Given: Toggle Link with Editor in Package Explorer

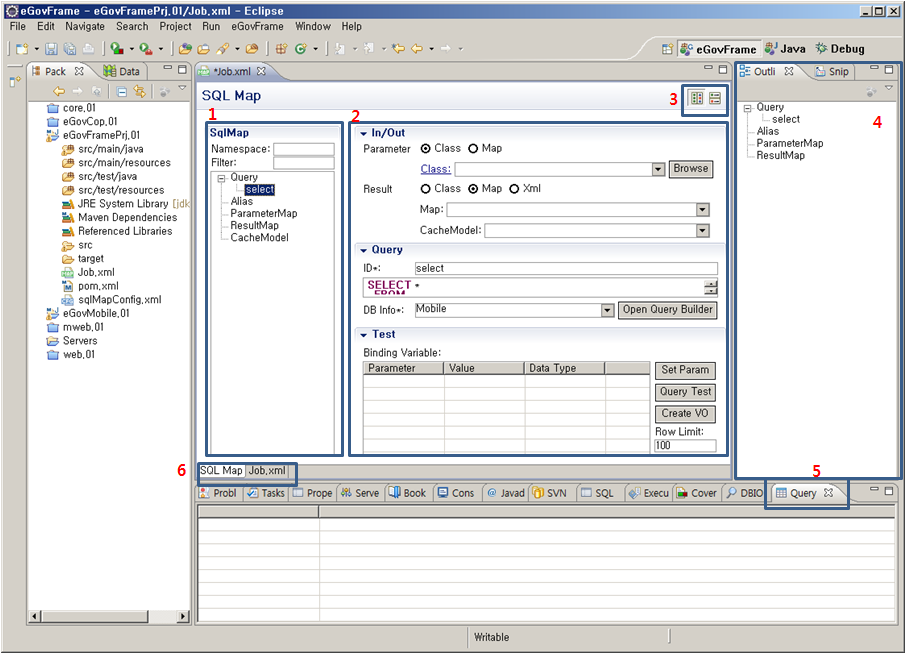Looking at the screenshot, I should [139, 91].
